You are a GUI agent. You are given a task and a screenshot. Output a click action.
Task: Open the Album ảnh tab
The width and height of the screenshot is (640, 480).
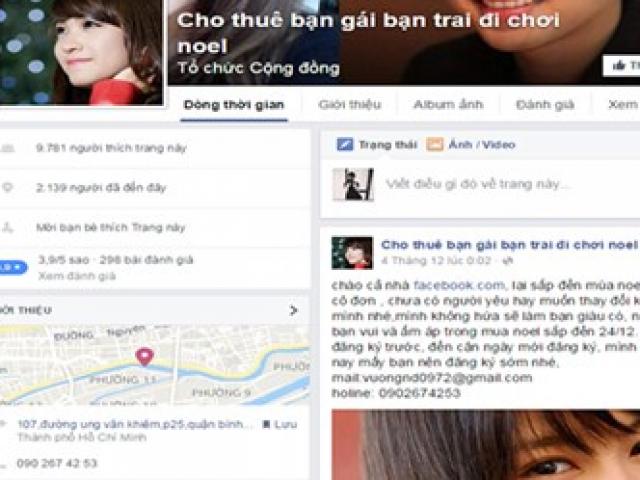pos(448,105)
